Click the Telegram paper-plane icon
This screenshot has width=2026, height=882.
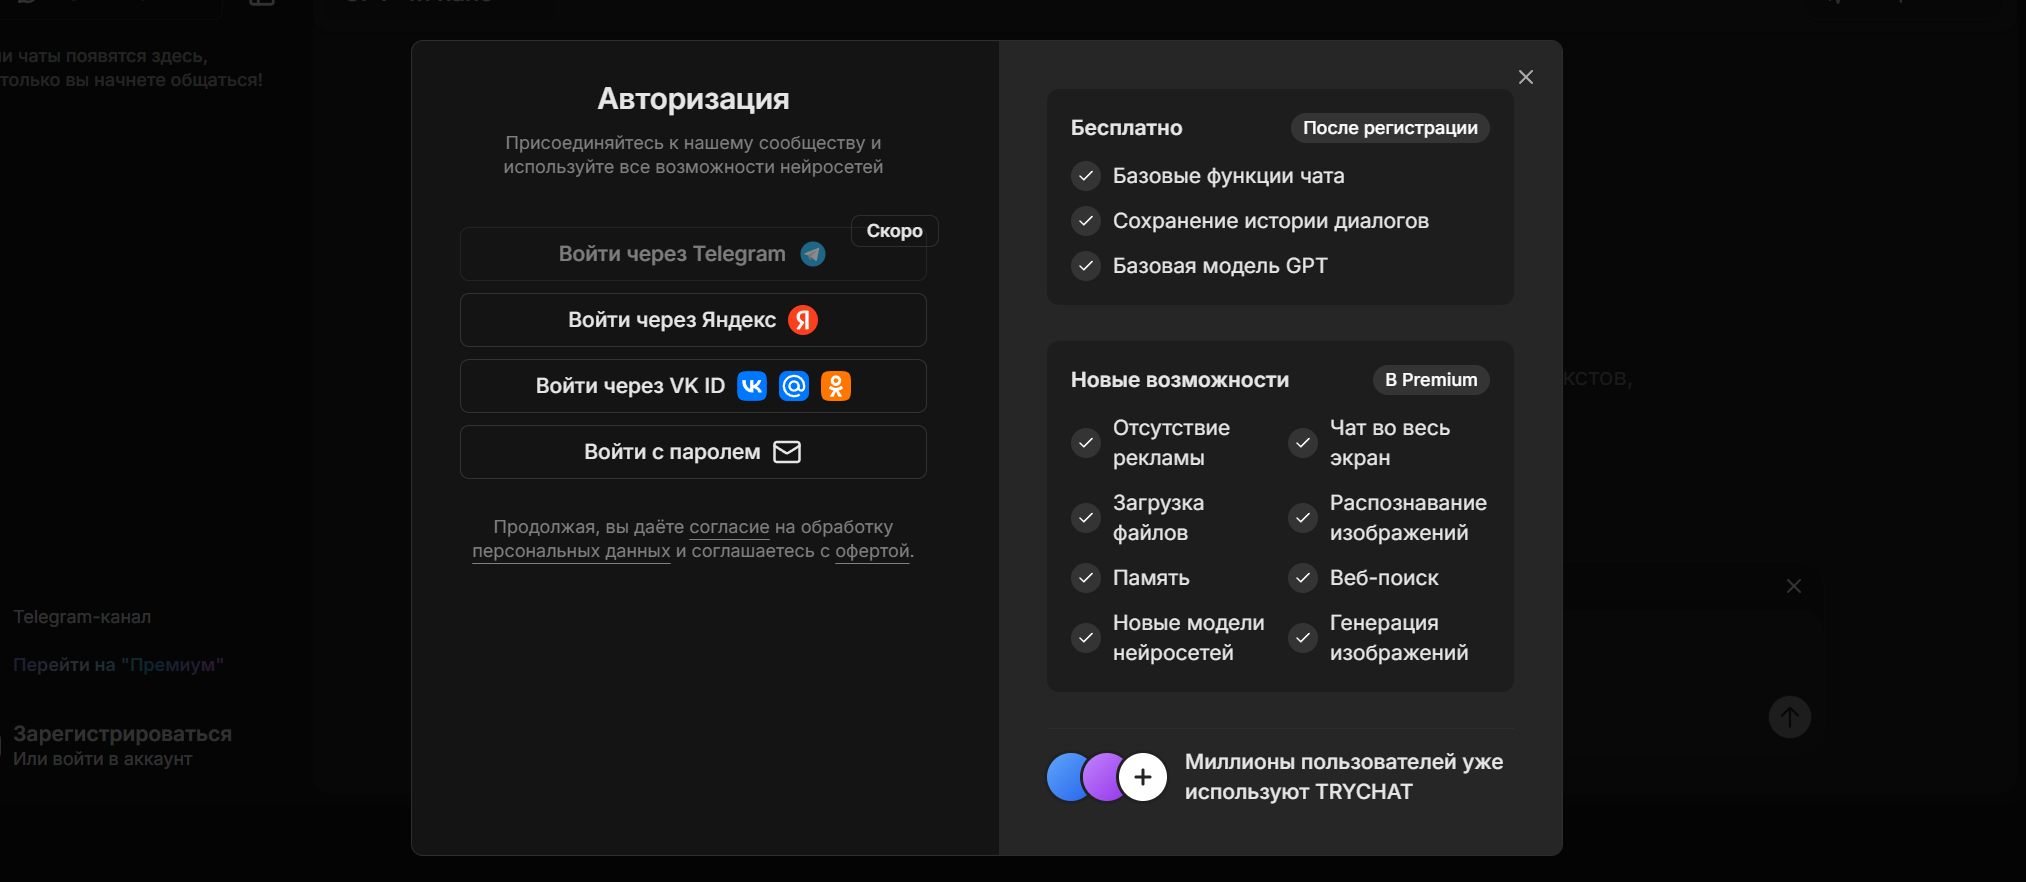(813, 254)
